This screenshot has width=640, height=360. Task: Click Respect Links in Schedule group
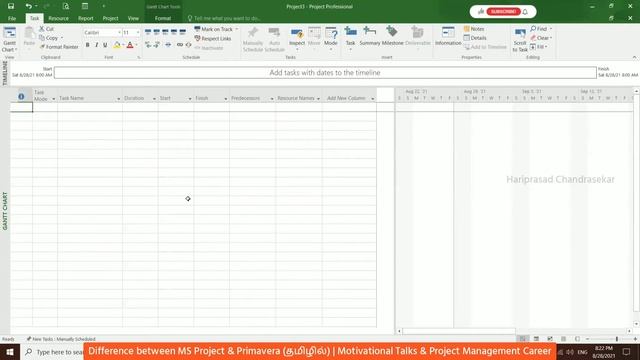213,38
